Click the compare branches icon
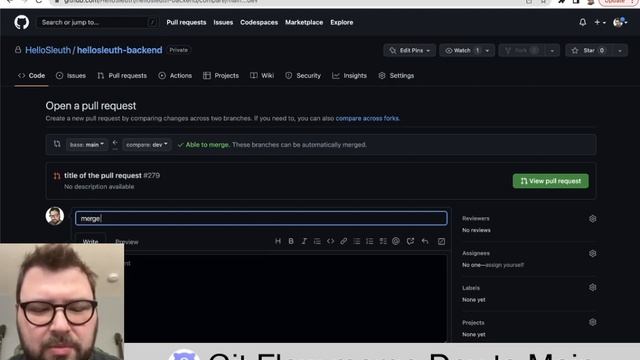This screenshot has height=360, width=640. point(57,144)
